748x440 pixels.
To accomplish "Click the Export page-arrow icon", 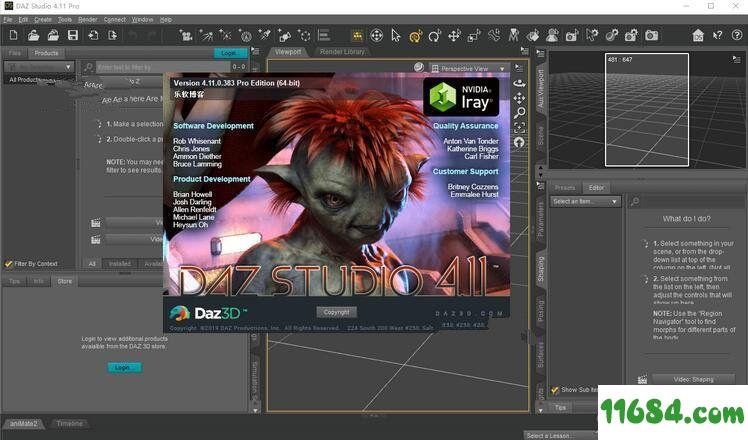I will pyautogui.click(x=113, y=35).
